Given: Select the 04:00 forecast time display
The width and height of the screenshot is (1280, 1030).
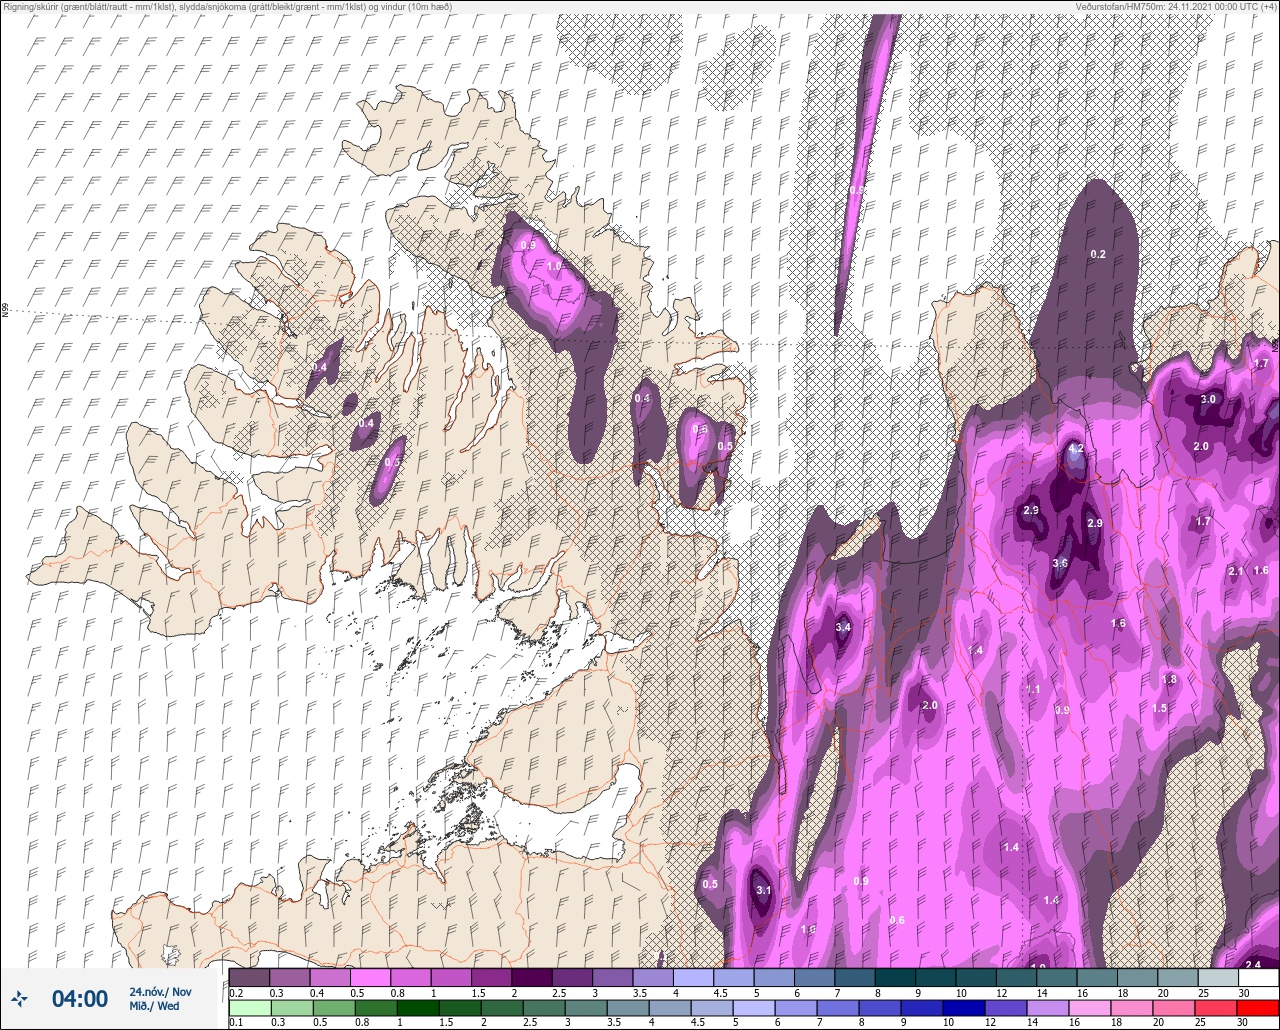Looking at the screenshot, I should tap(80, 998).
